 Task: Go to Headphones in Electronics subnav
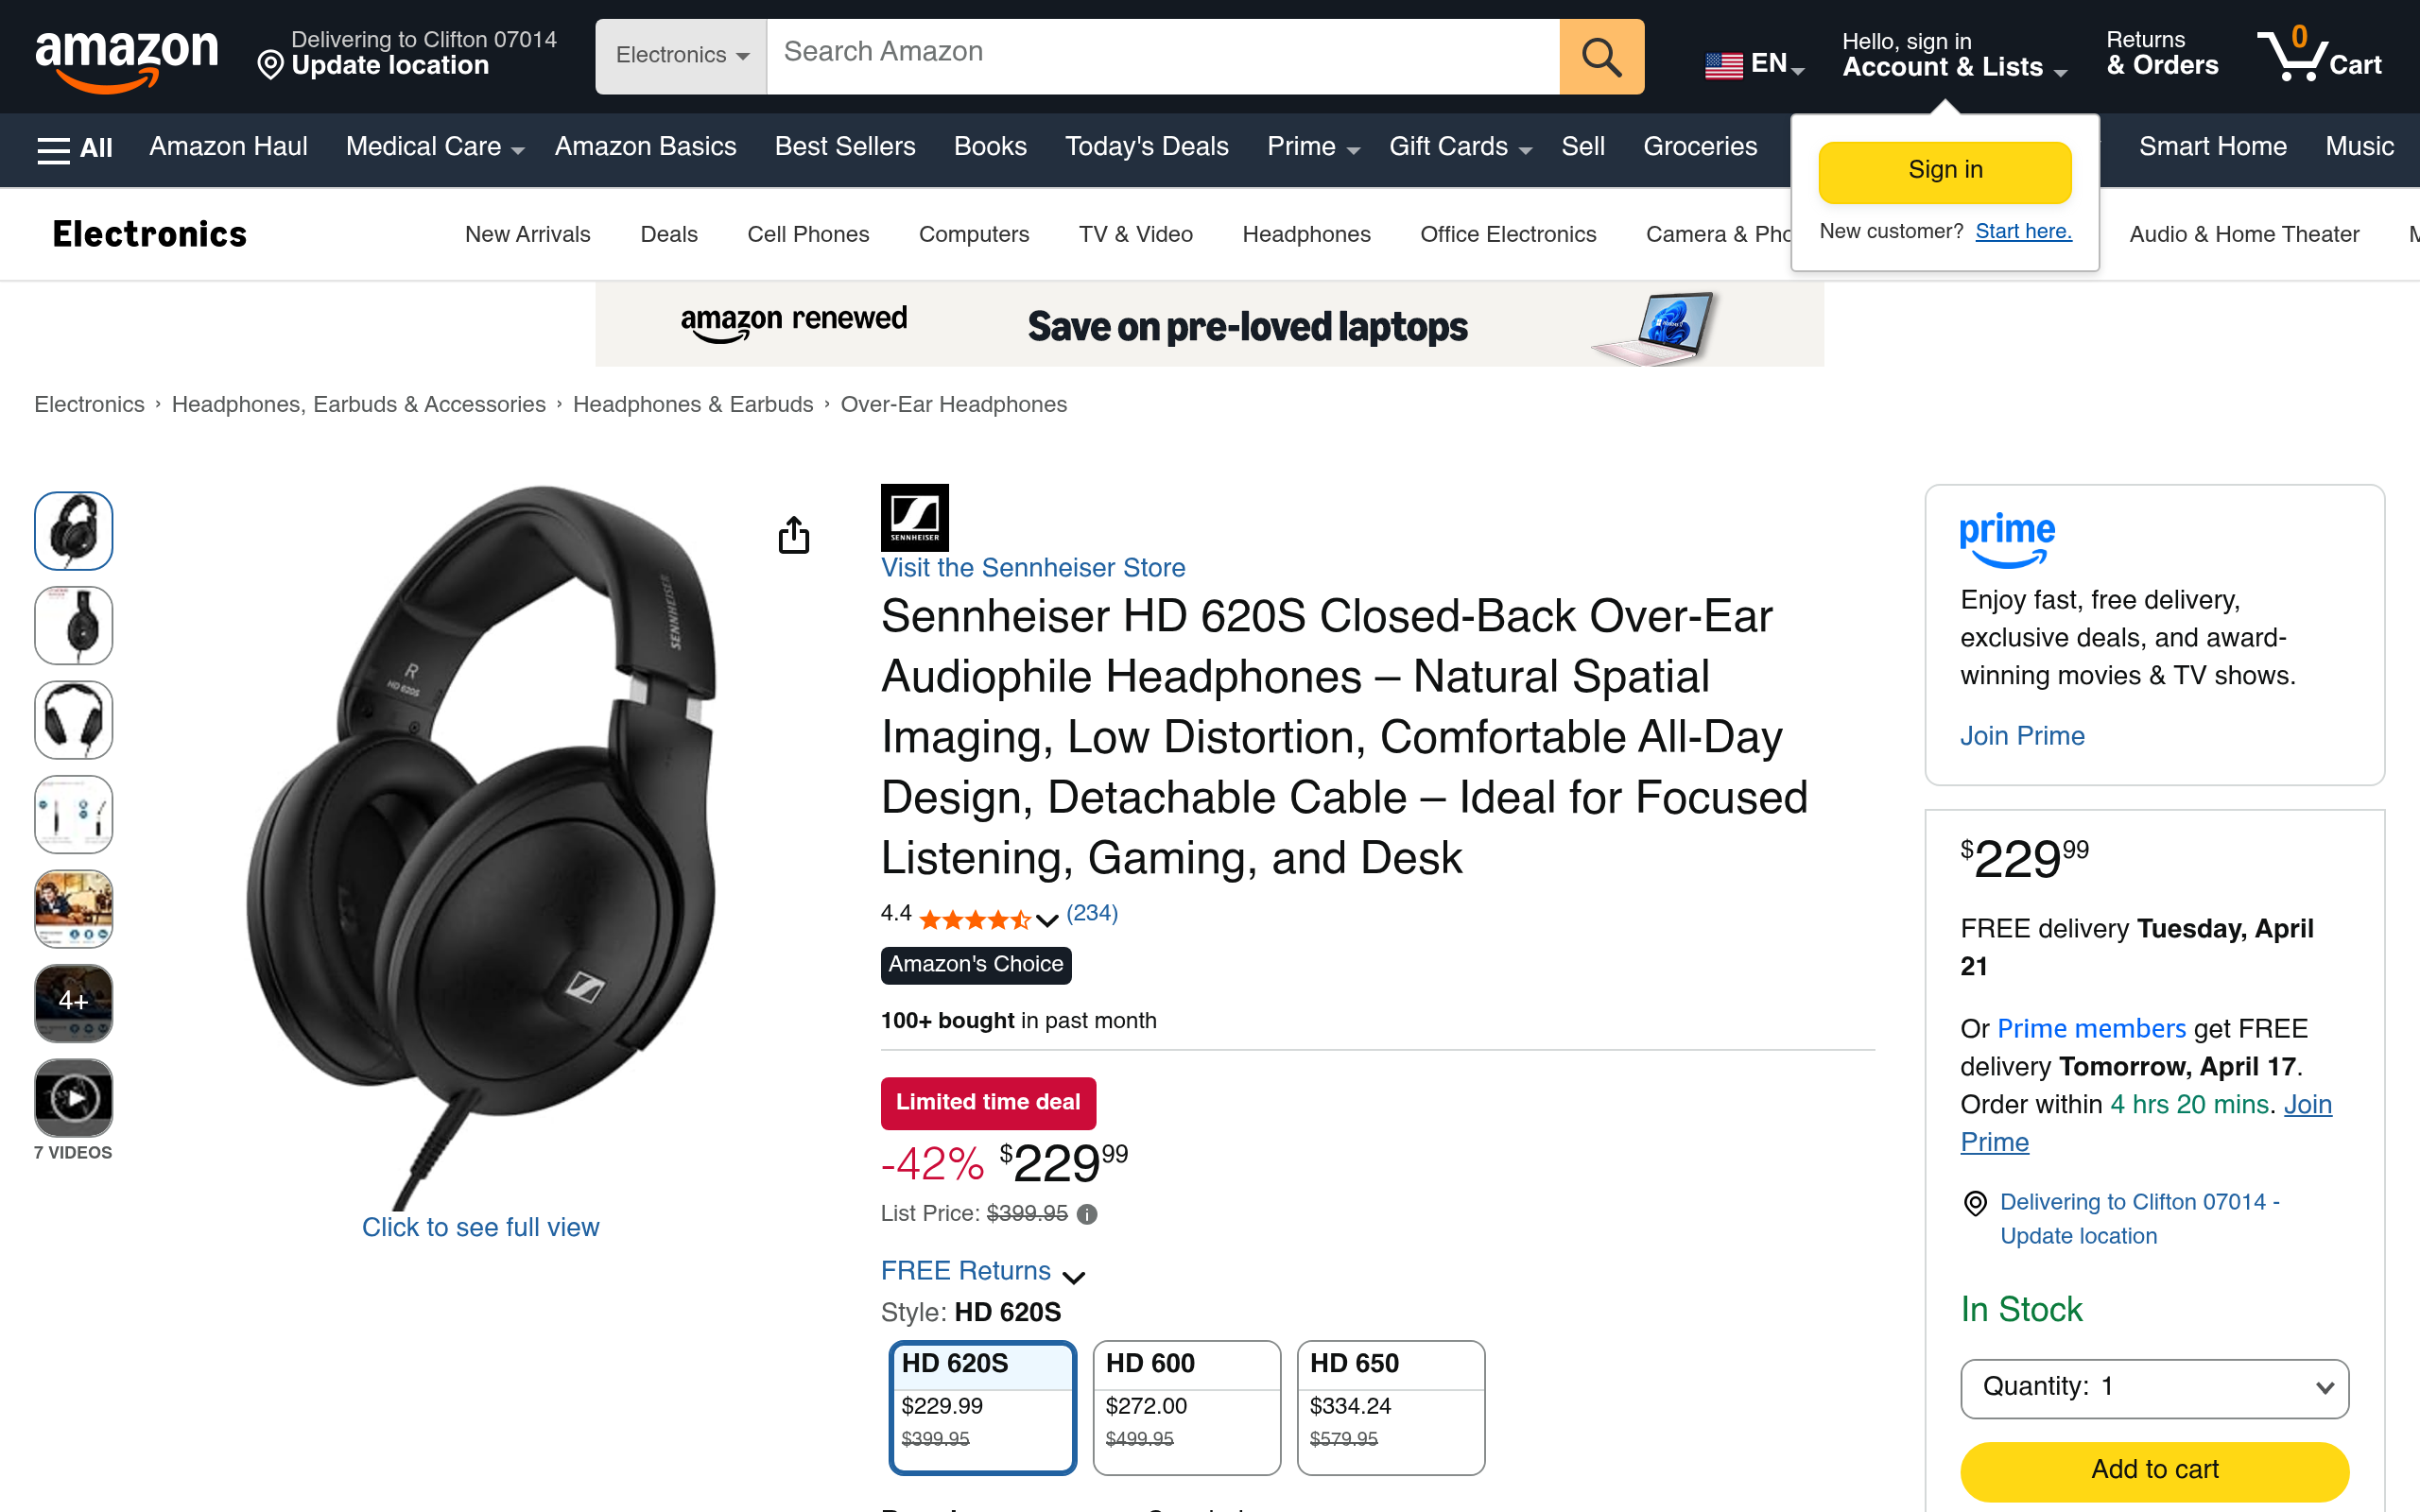point(1306,234)
